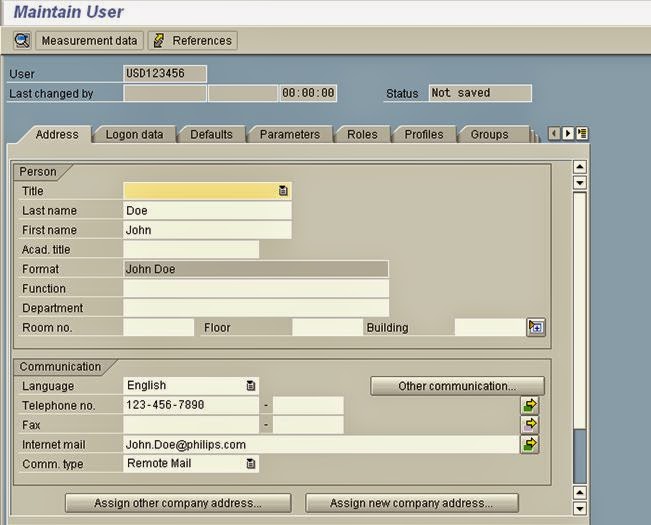Screen dimensions: 651x525
Task: Click the telephone extension field
Action: tap(308, 405)
